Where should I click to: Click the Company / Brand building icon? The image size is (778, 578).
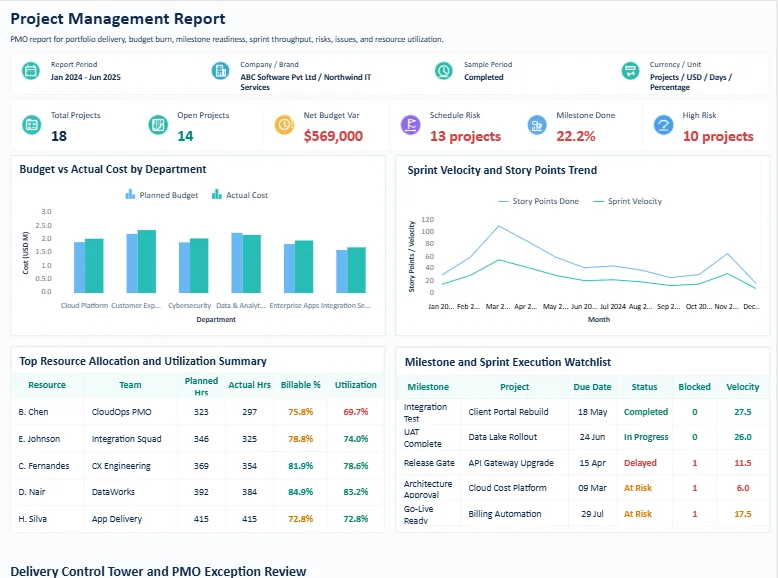coord(220,71)
